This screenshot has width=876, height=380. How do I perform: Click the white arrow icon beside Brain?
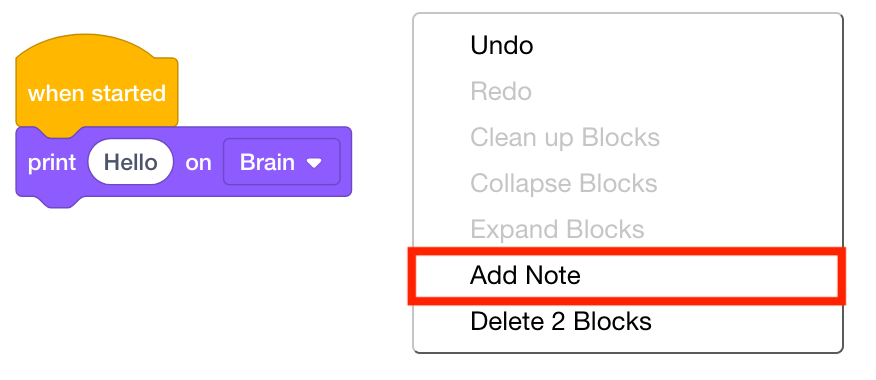315,163
